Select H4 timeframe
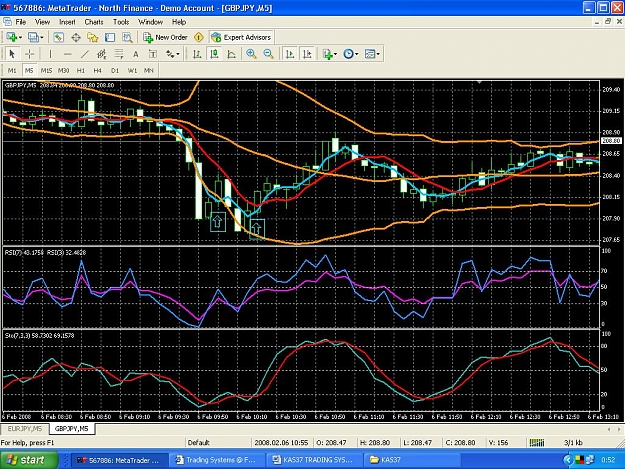625x469 pixels. point(98,71)
